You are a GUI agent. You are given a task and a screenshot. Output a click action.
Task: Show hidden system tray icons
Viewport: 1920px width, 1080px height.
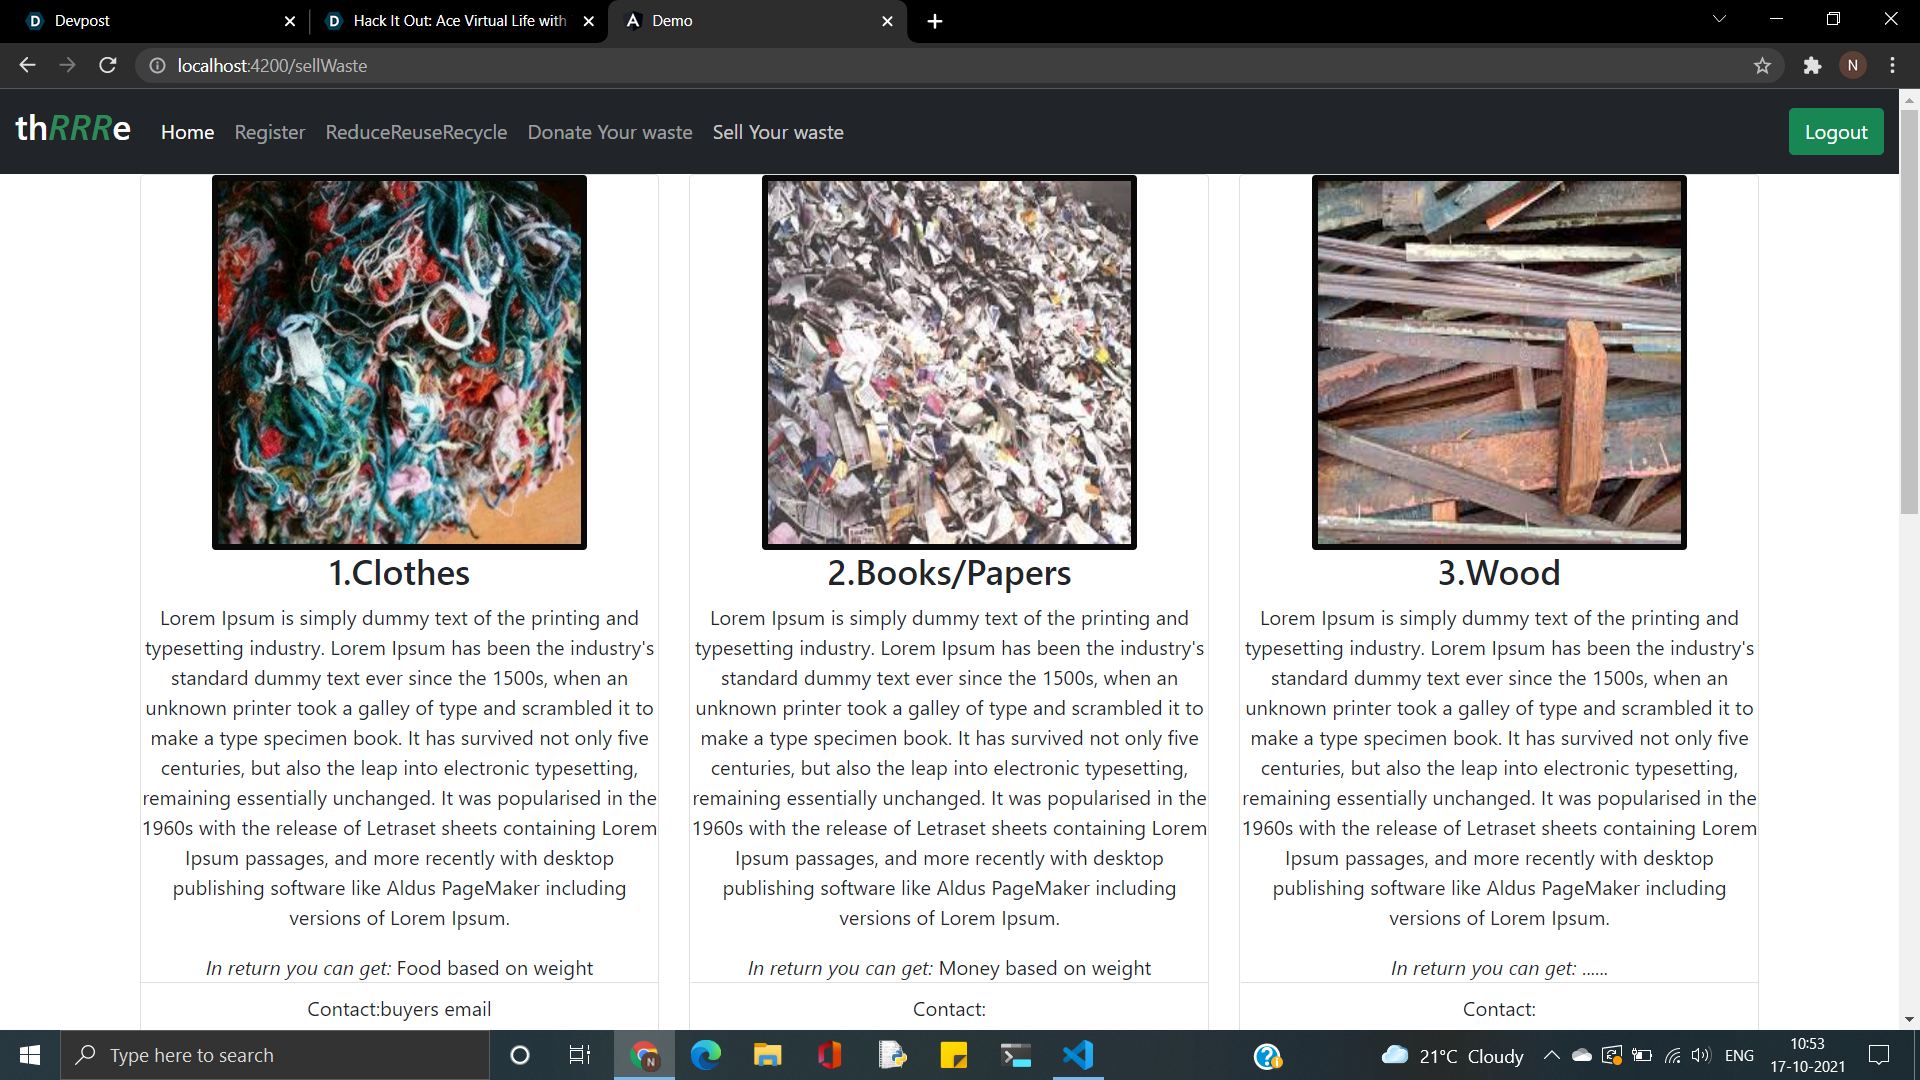pyautogui.click(x=1551, y=1055)
